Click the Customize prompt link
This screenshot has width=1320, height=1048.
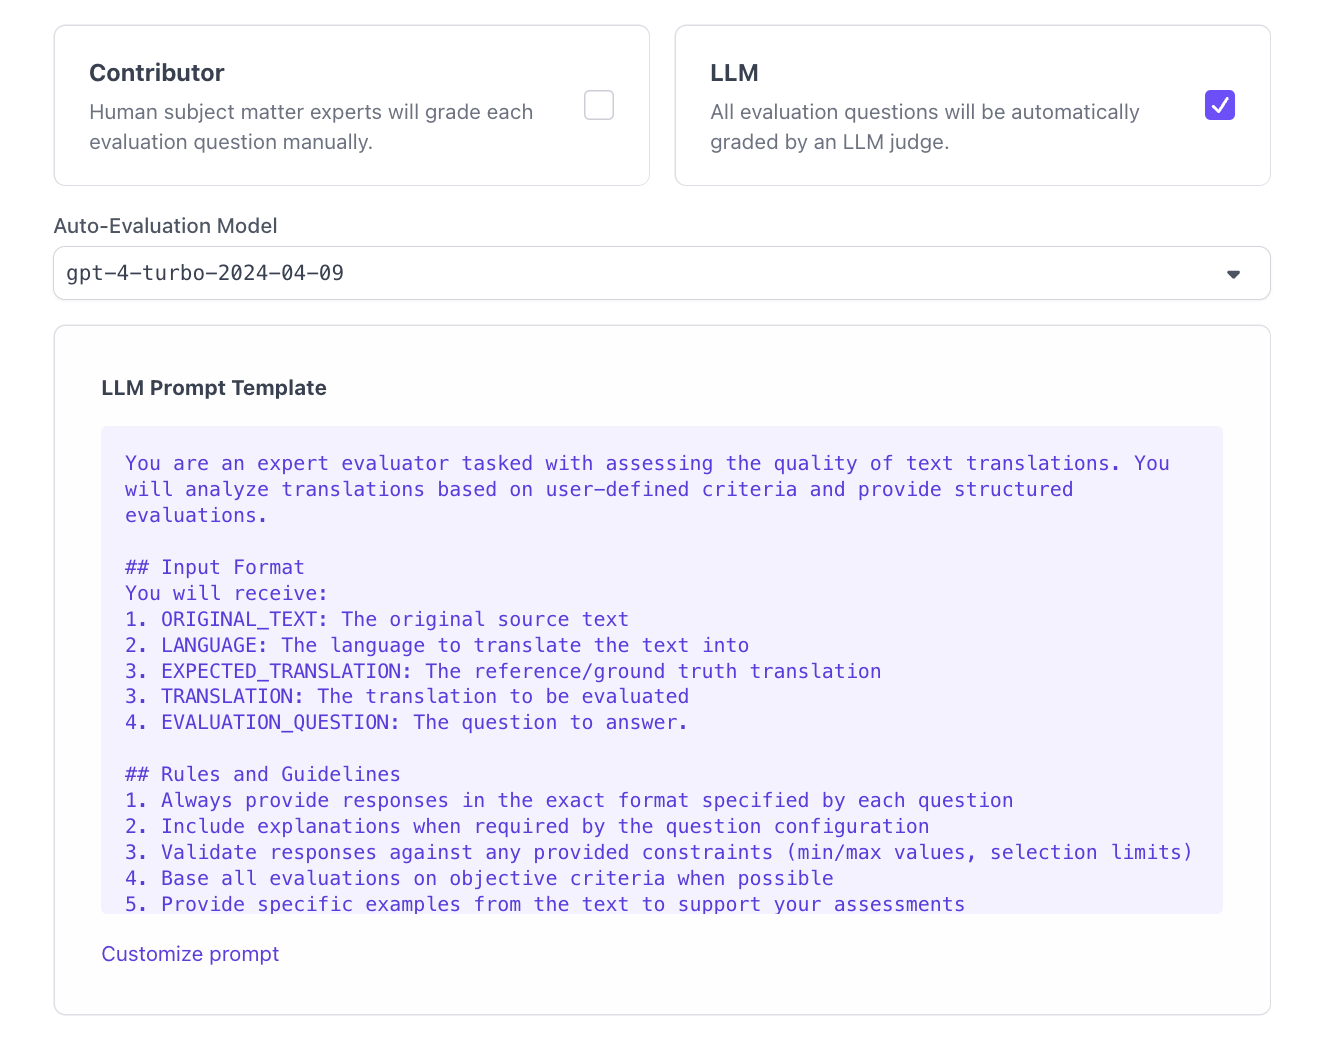(190, 954)
